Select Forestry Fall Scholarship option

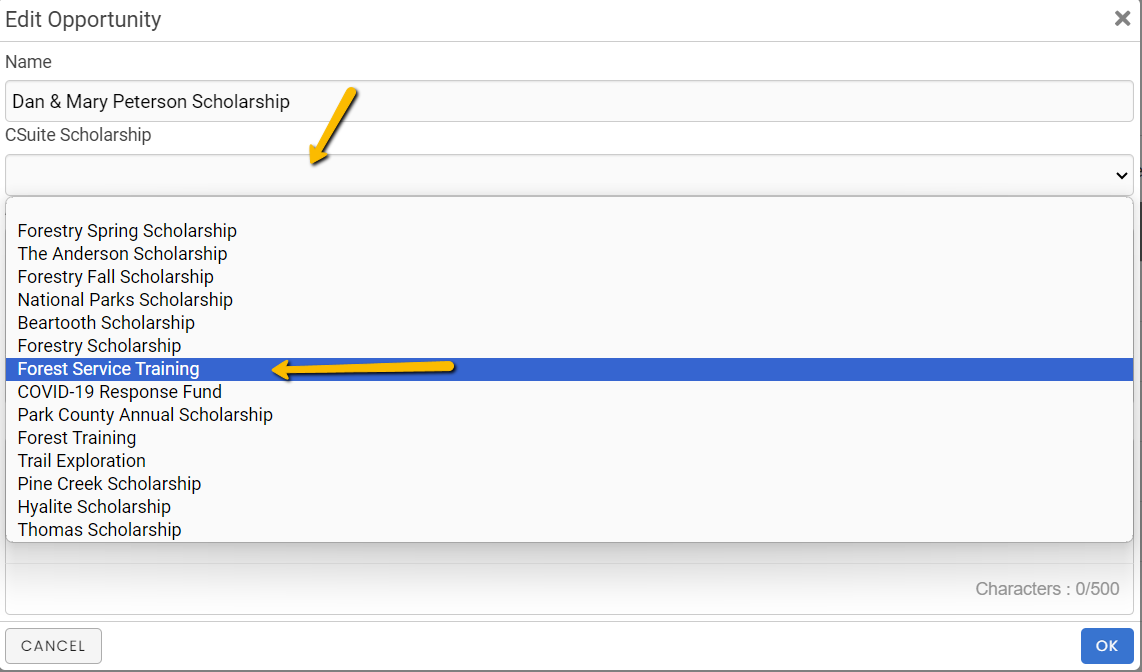point(115,277)
